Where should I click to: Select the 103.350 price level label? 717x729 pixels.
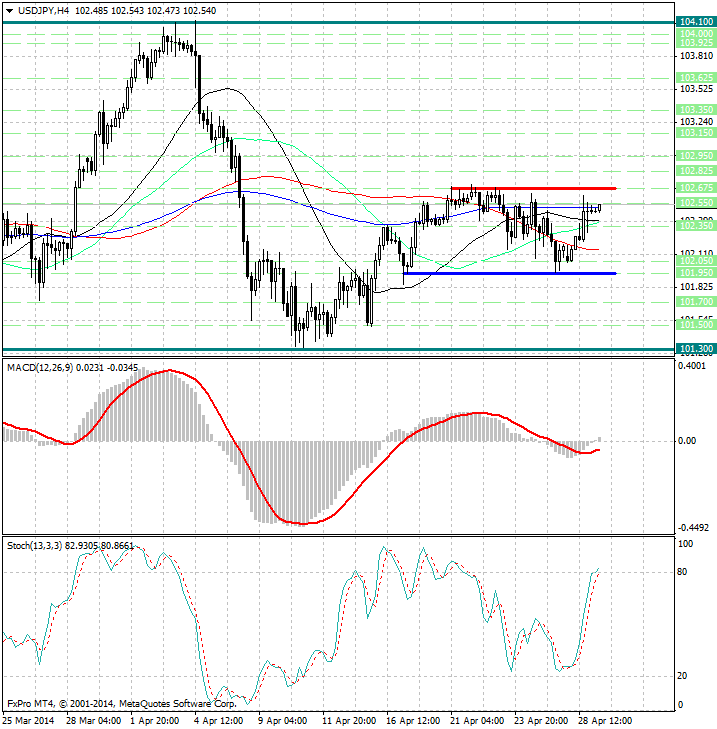click(x=696, y=110)
